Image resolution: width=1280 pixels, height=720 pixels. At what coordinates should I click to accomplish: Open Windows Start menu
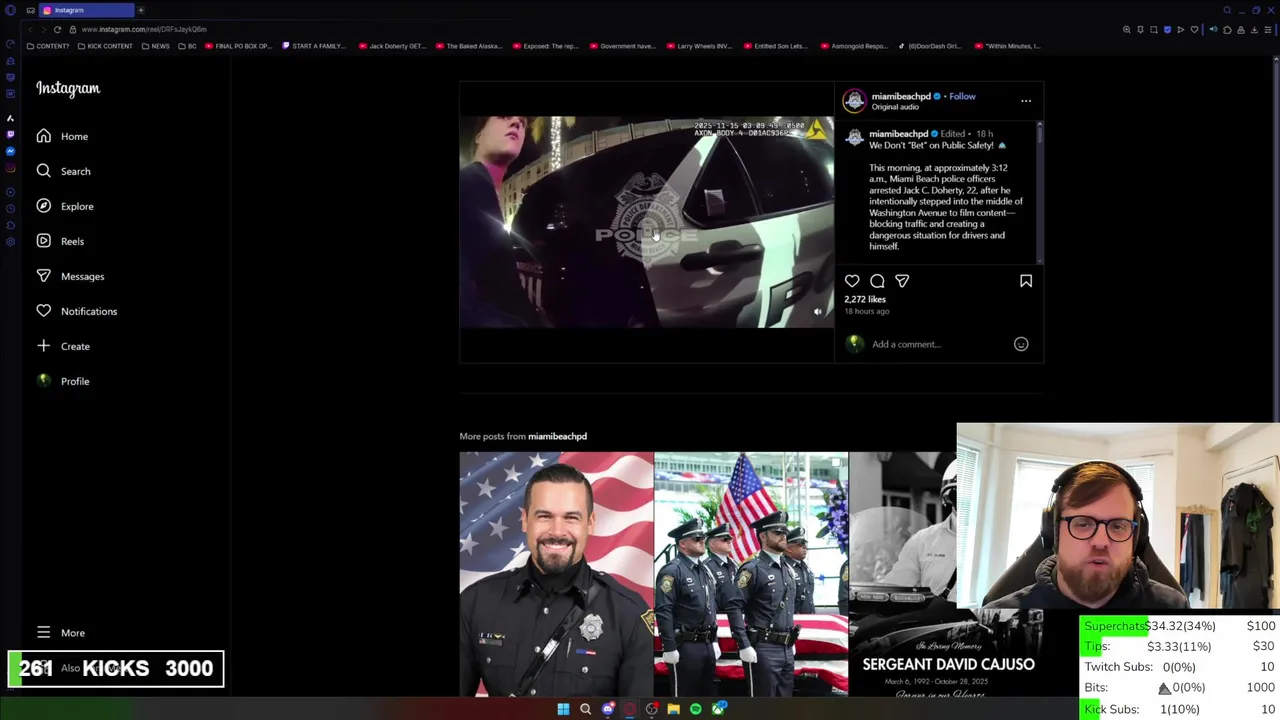[x=563, y=709]
